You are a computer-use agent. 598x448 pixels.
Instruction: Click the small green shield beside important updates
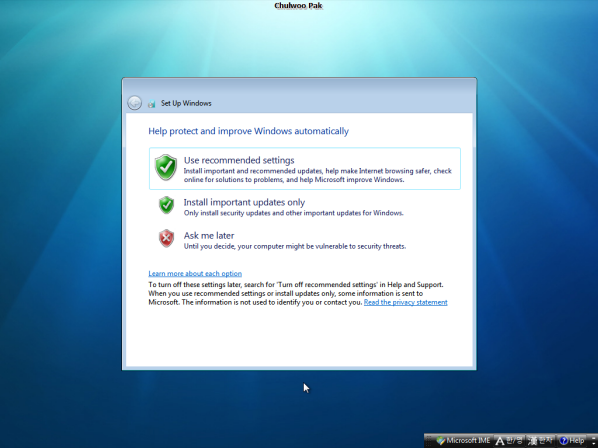[x=166, y=205]
